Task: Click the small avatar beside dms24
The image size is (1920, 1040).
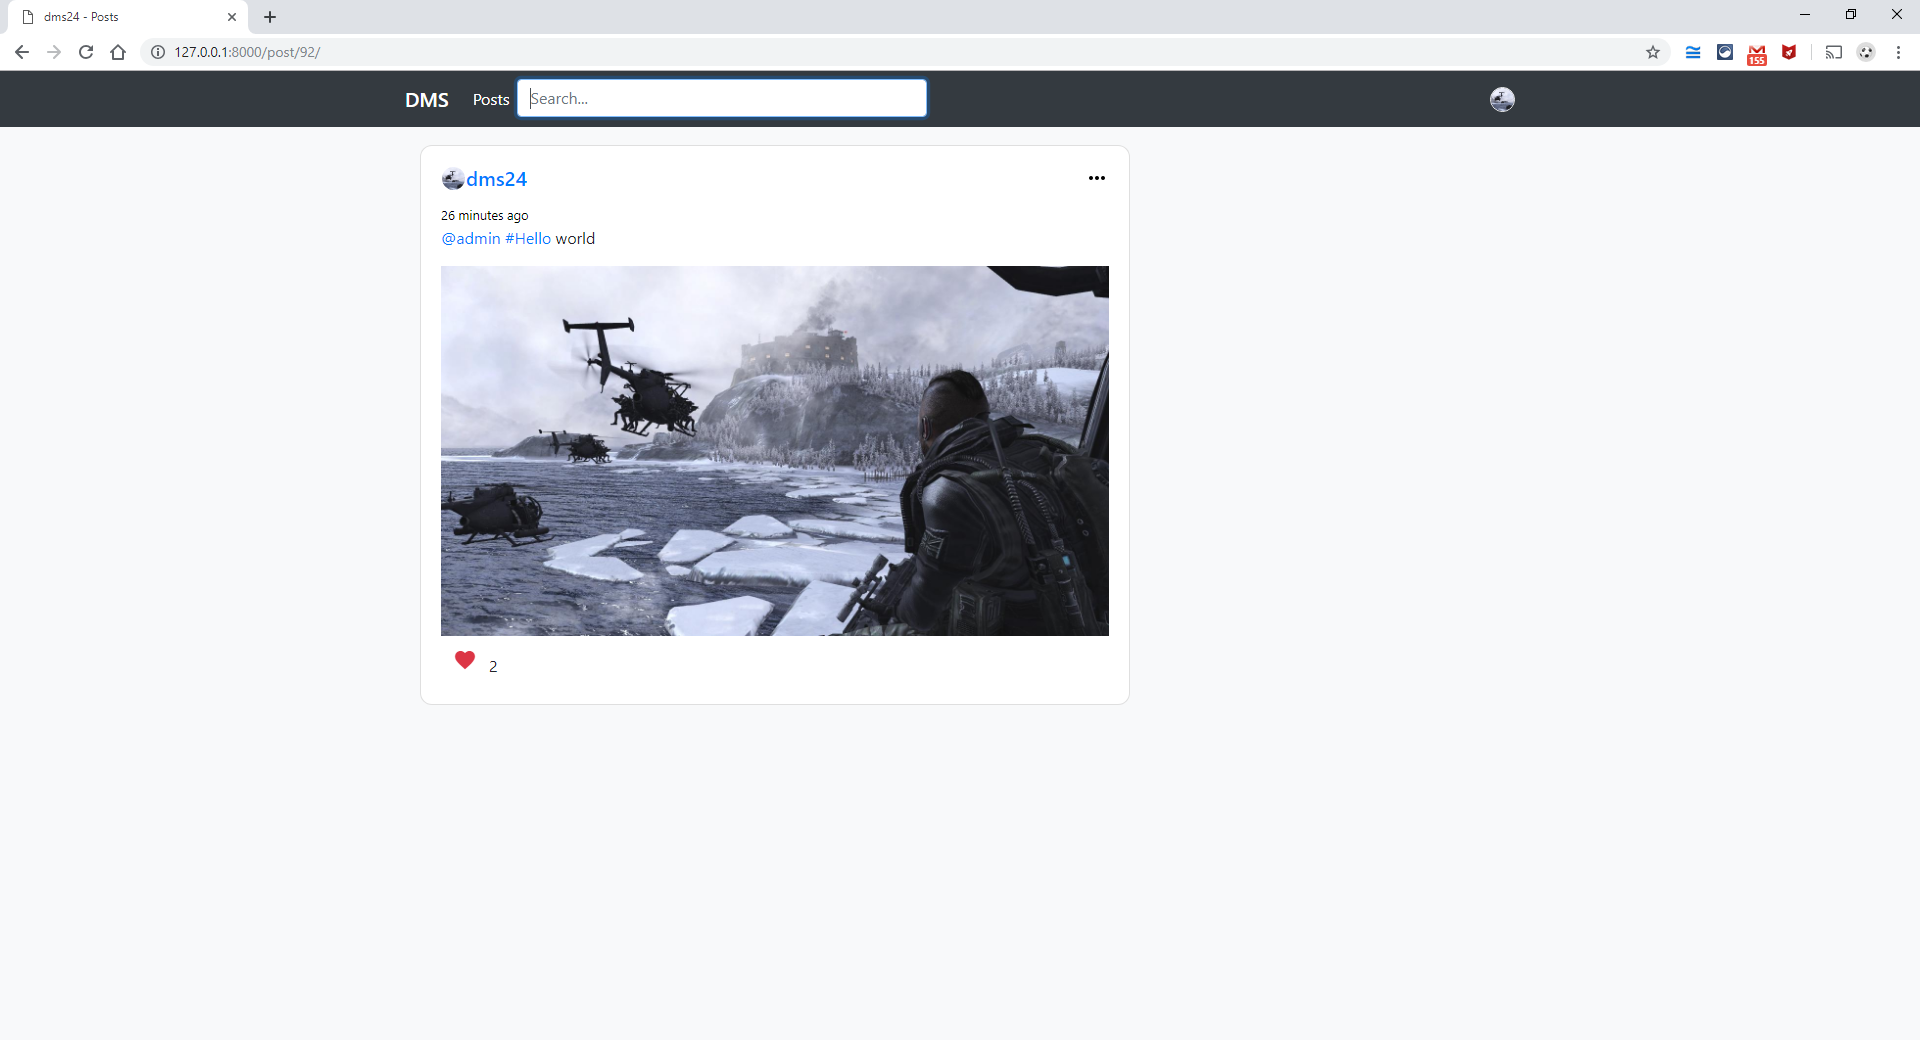Action: 453,180
